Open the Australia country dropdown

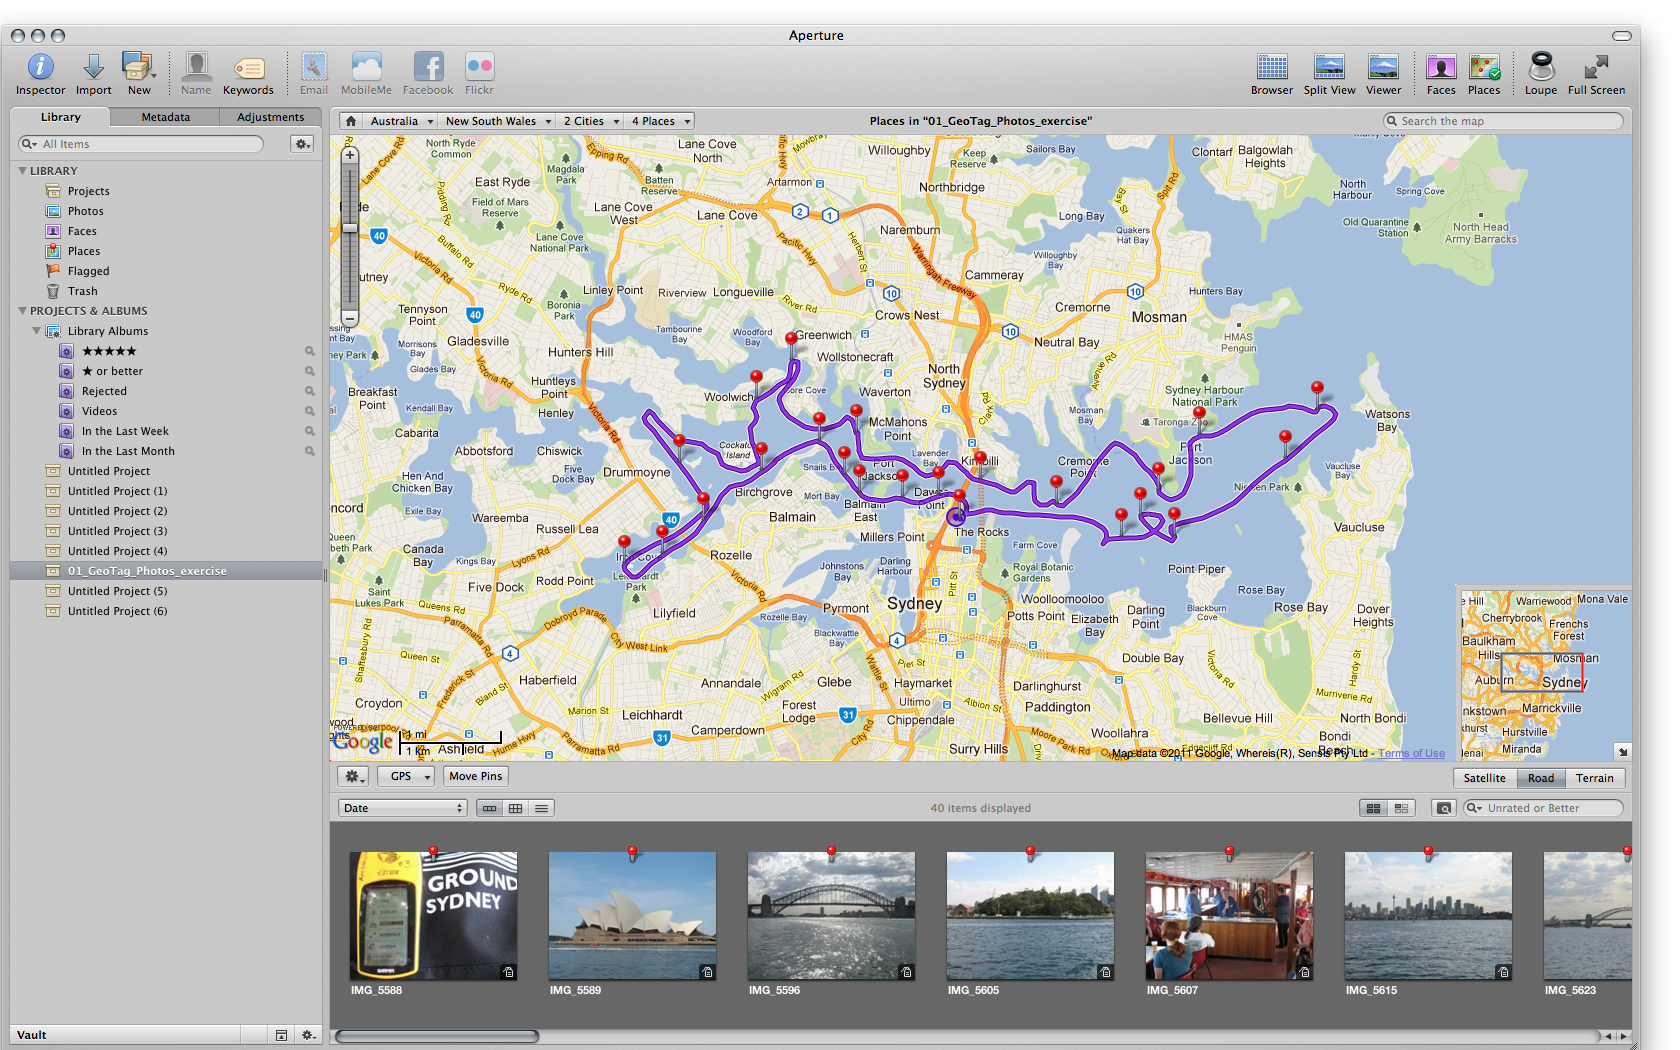click(x=401, y=121)
